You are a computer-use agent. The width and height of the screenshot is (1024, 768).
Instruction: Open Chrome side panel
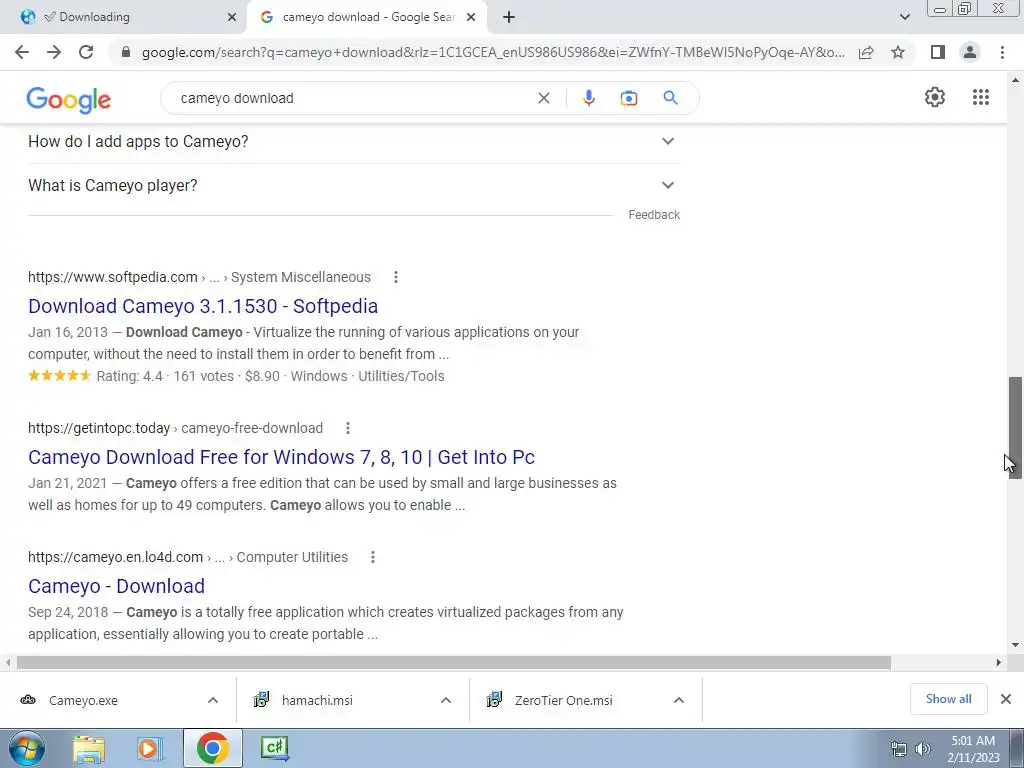[x=938, y=52]
